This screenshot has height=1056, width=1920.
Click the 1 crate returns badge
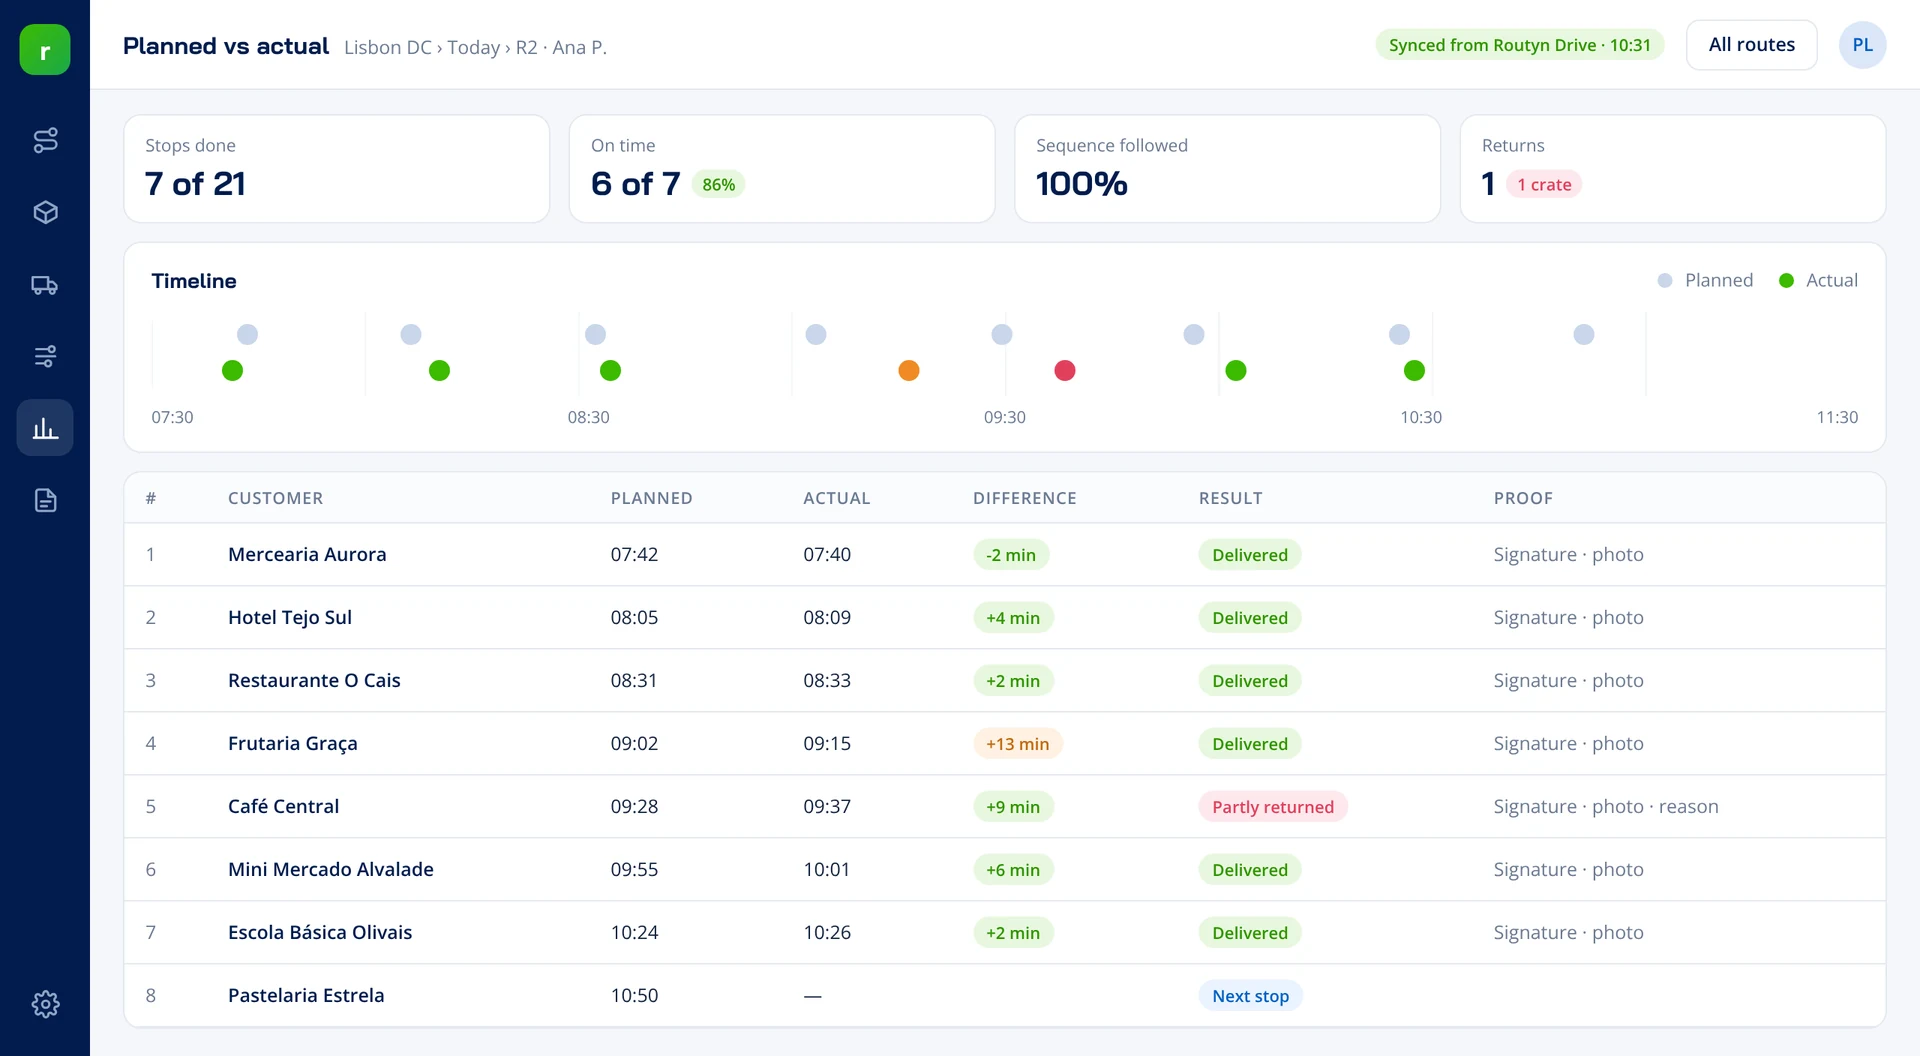point(1543,185)
